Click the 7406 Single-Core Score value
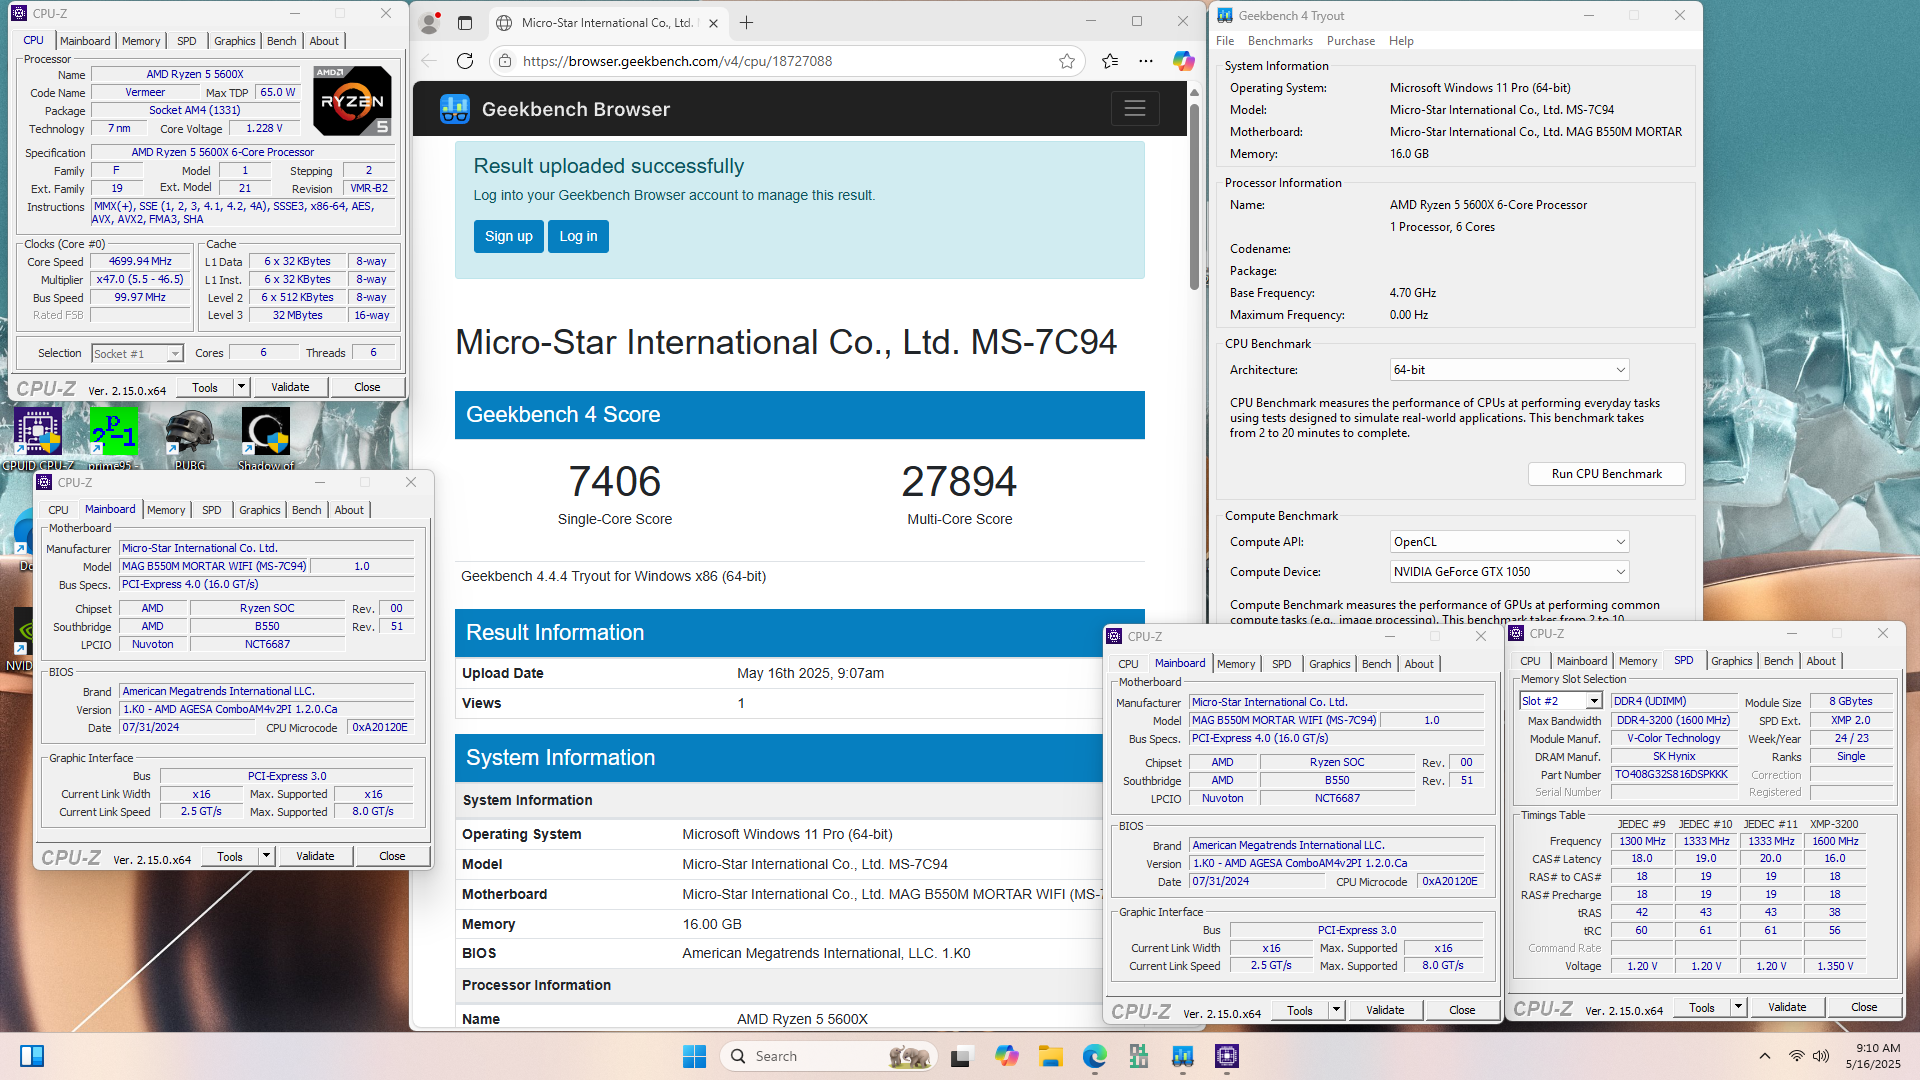Viewport: 1920px width, 1080px height. click(614, 481)
